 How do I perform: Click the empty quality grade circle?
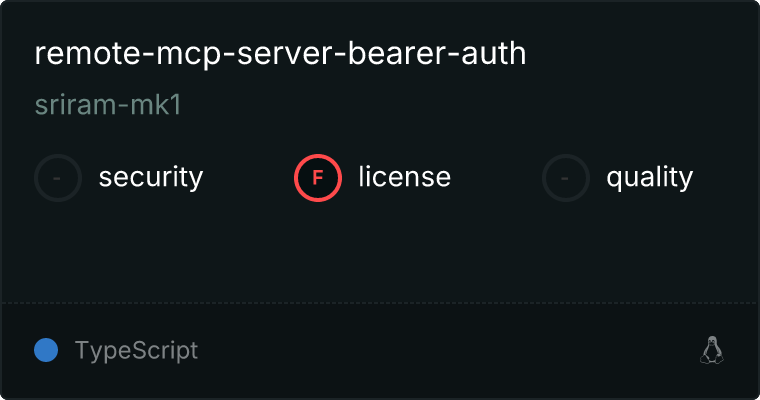point(566,178)
